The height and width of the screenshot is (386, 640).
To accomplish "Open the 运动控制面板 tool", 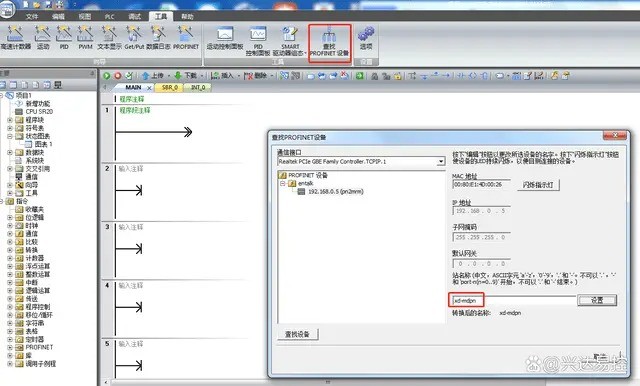I will pos(225,38).
